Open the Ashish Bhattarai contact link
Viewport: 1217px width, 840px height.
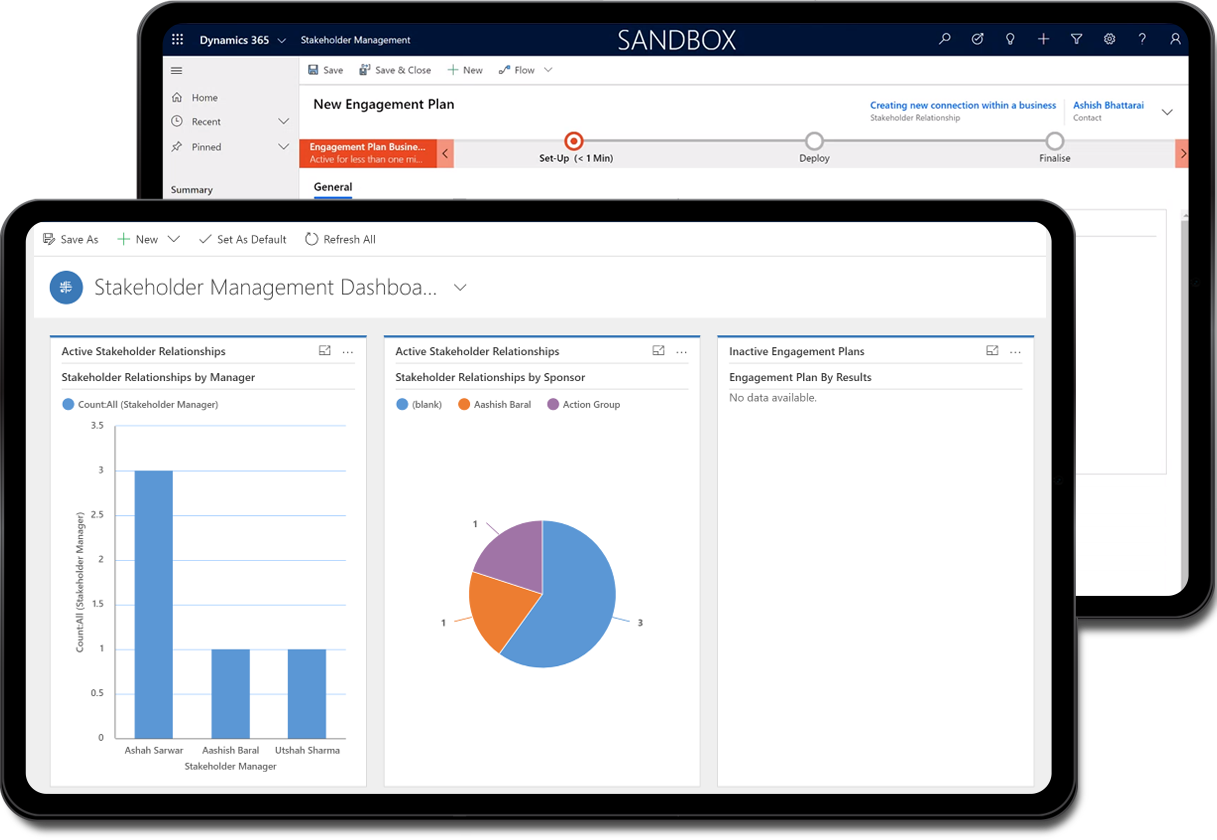pos(1108,105)
